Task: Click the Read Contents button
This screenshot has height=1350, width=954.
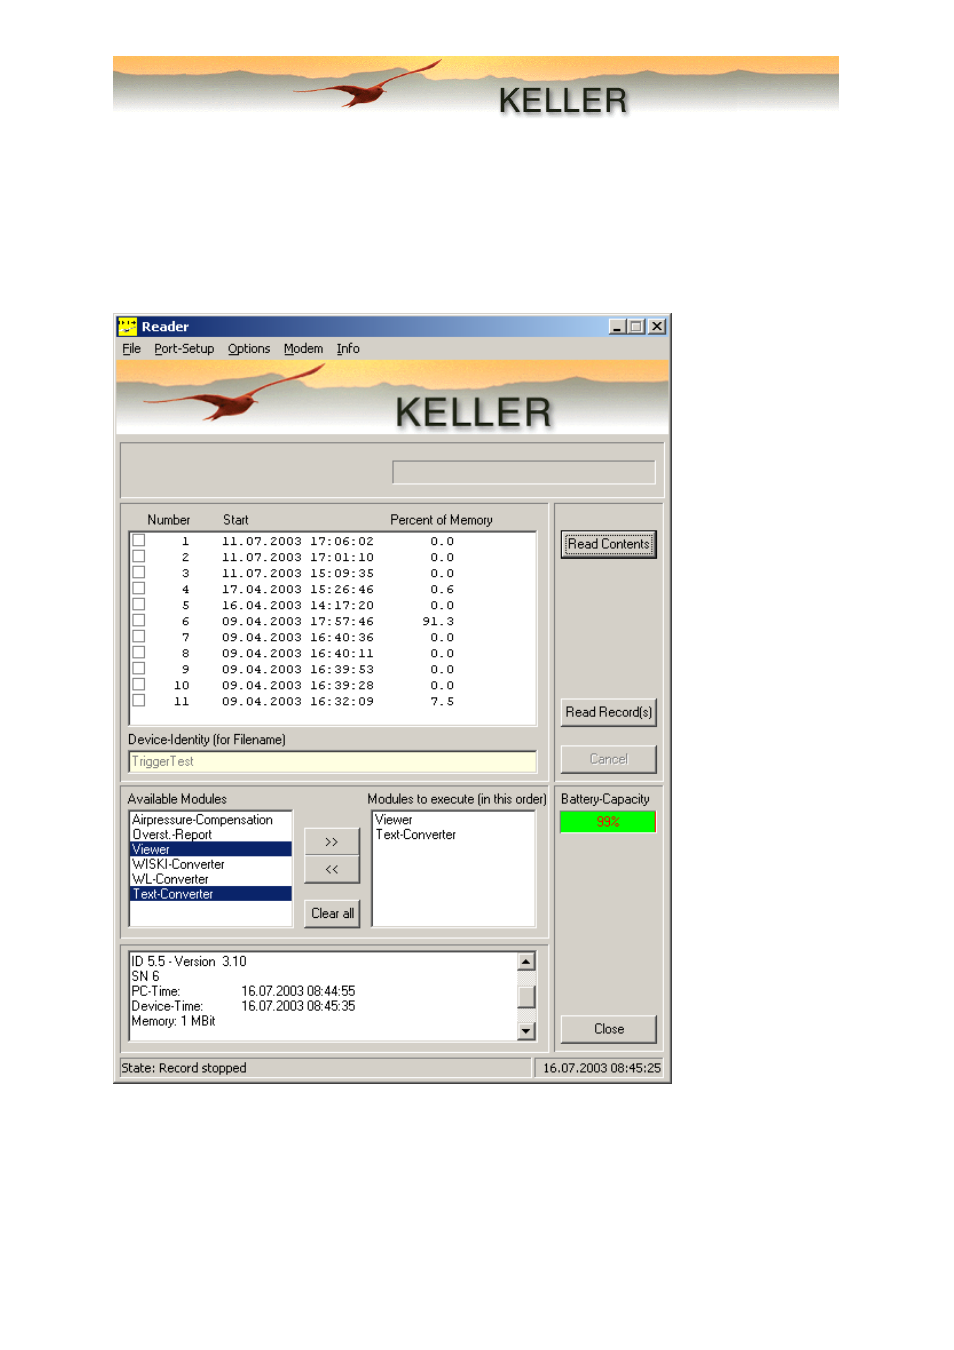Action: pyautogui.click(x=608, y=544)
